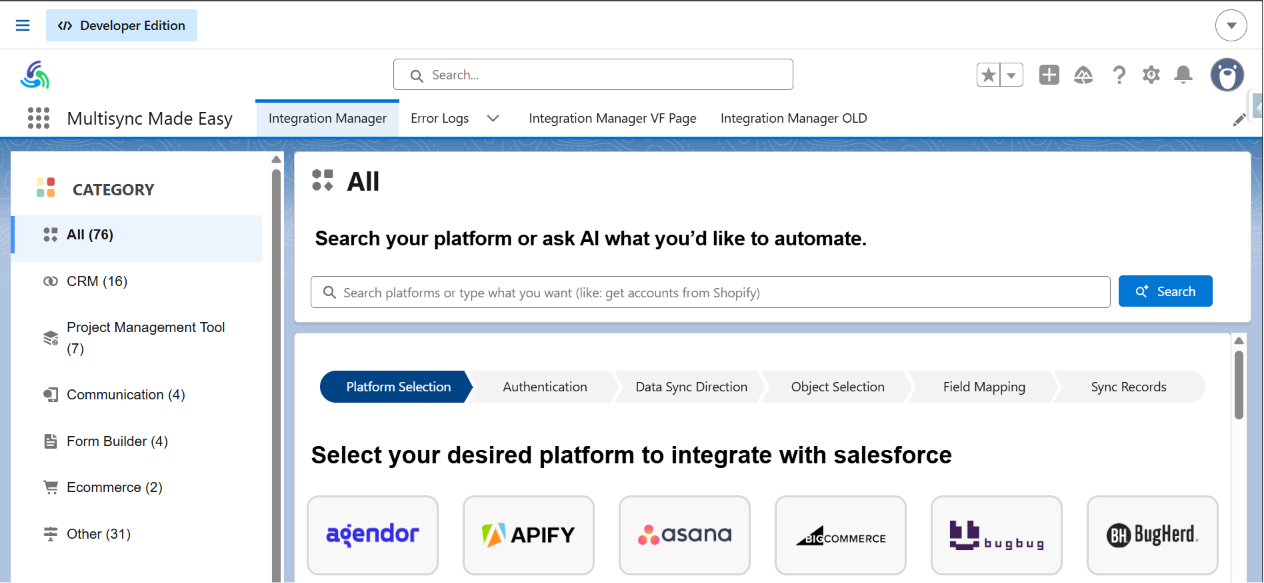The height and width of the screenshot is (583, 1264).
Task: Expand the Error Logs tab chevron
Action: point(493,118)
